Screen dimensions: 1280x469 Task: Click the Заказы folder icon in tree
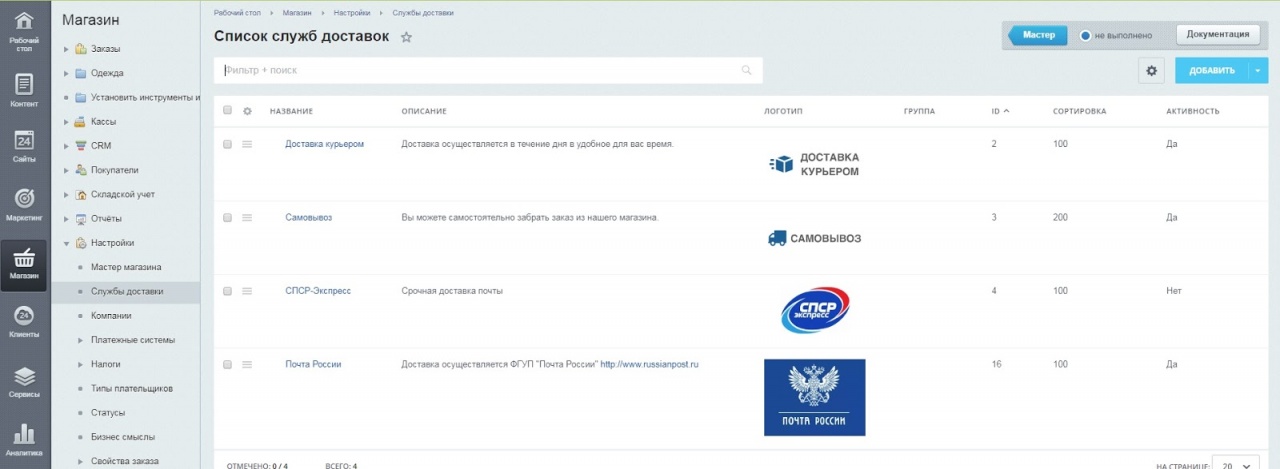[80, 49]
